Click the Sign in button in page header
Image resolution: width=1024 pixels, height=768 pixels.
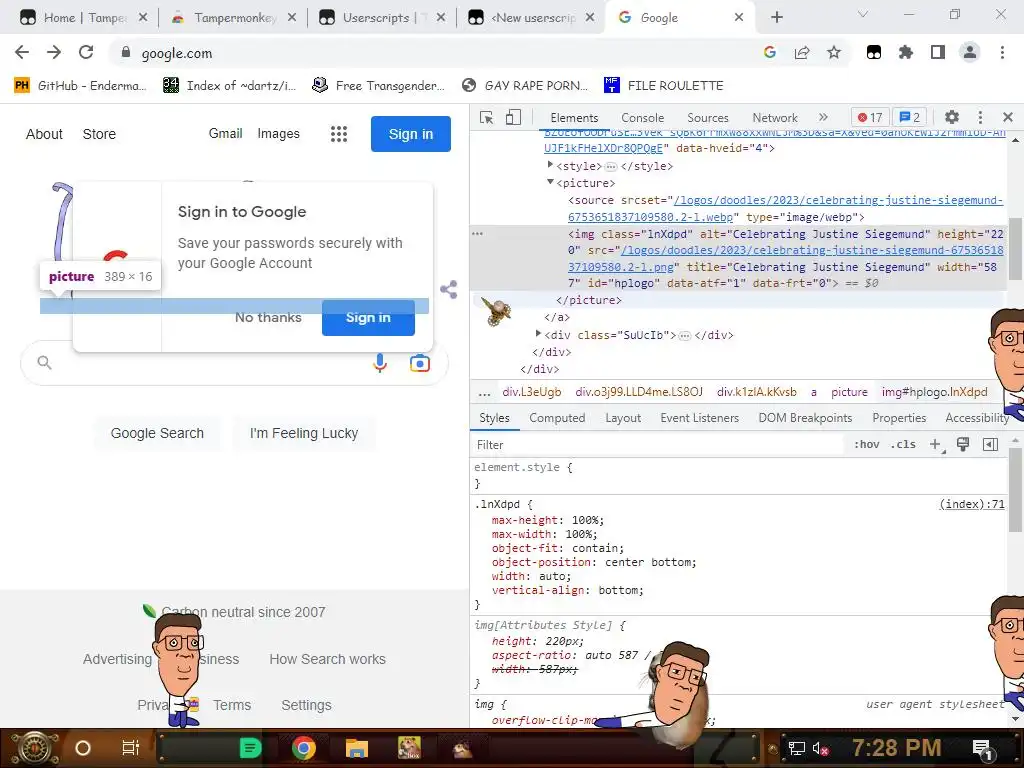coord(411,134)
